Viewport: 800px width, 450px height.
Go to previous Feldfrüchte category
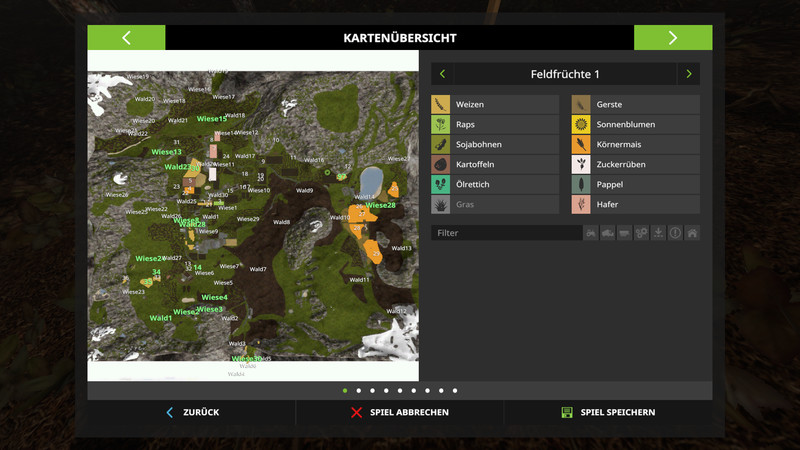(442, 74)
